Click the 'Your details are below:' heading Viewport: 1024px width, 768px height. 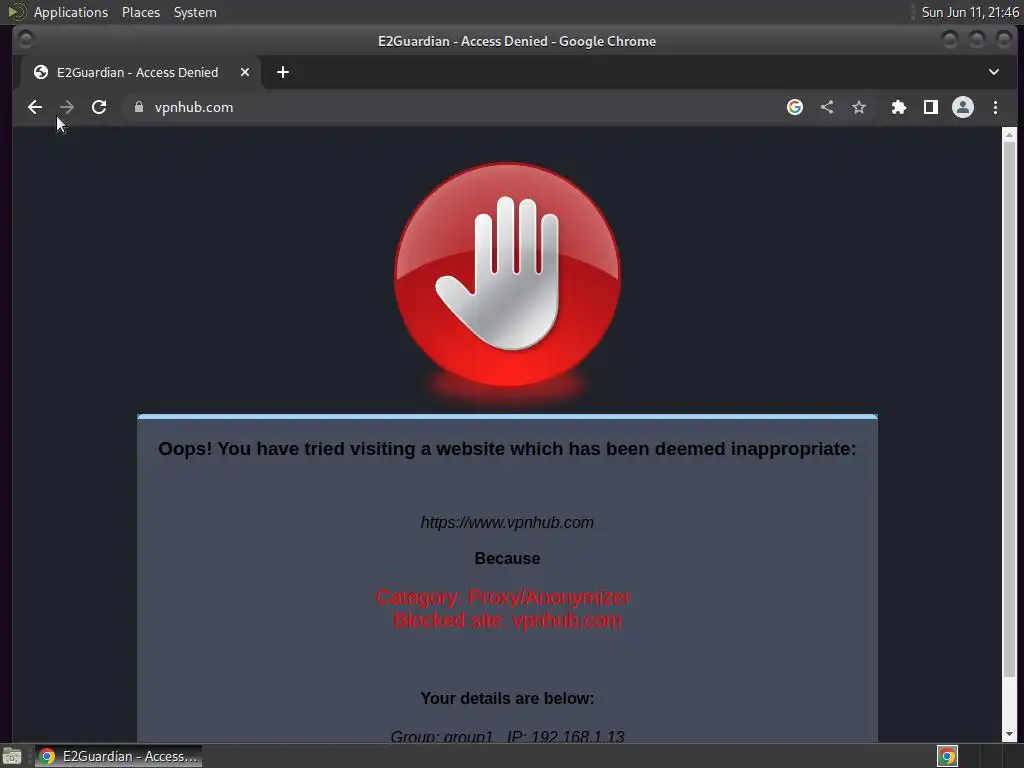point(507,698)
